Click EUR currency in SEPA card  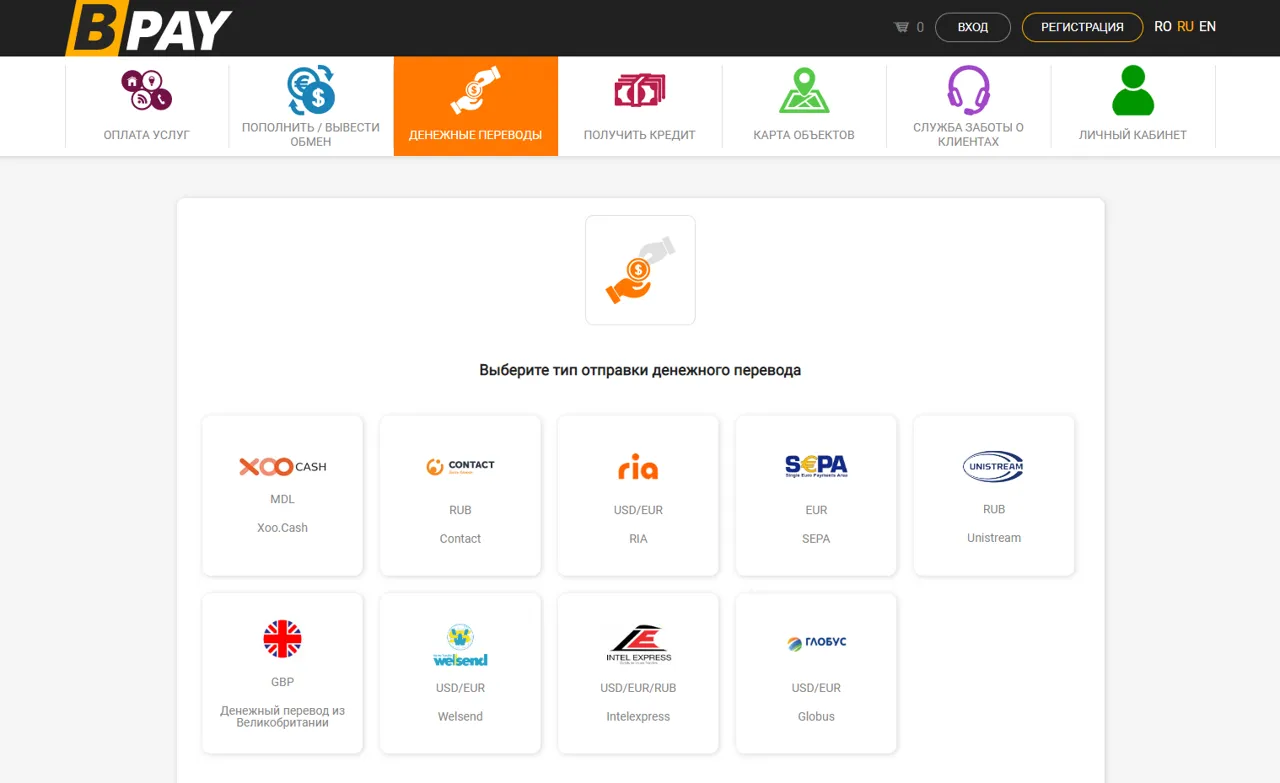[816, 510]
